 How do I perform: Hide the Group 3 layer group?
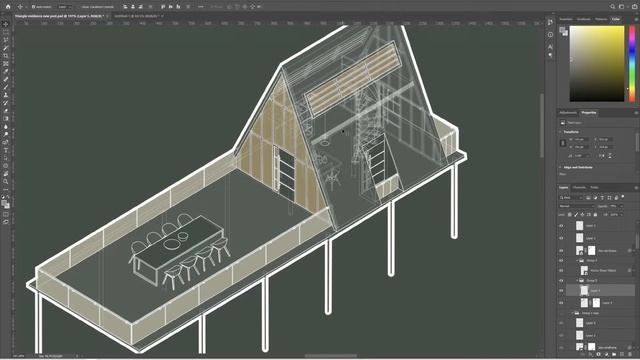[x=561, y=280]
